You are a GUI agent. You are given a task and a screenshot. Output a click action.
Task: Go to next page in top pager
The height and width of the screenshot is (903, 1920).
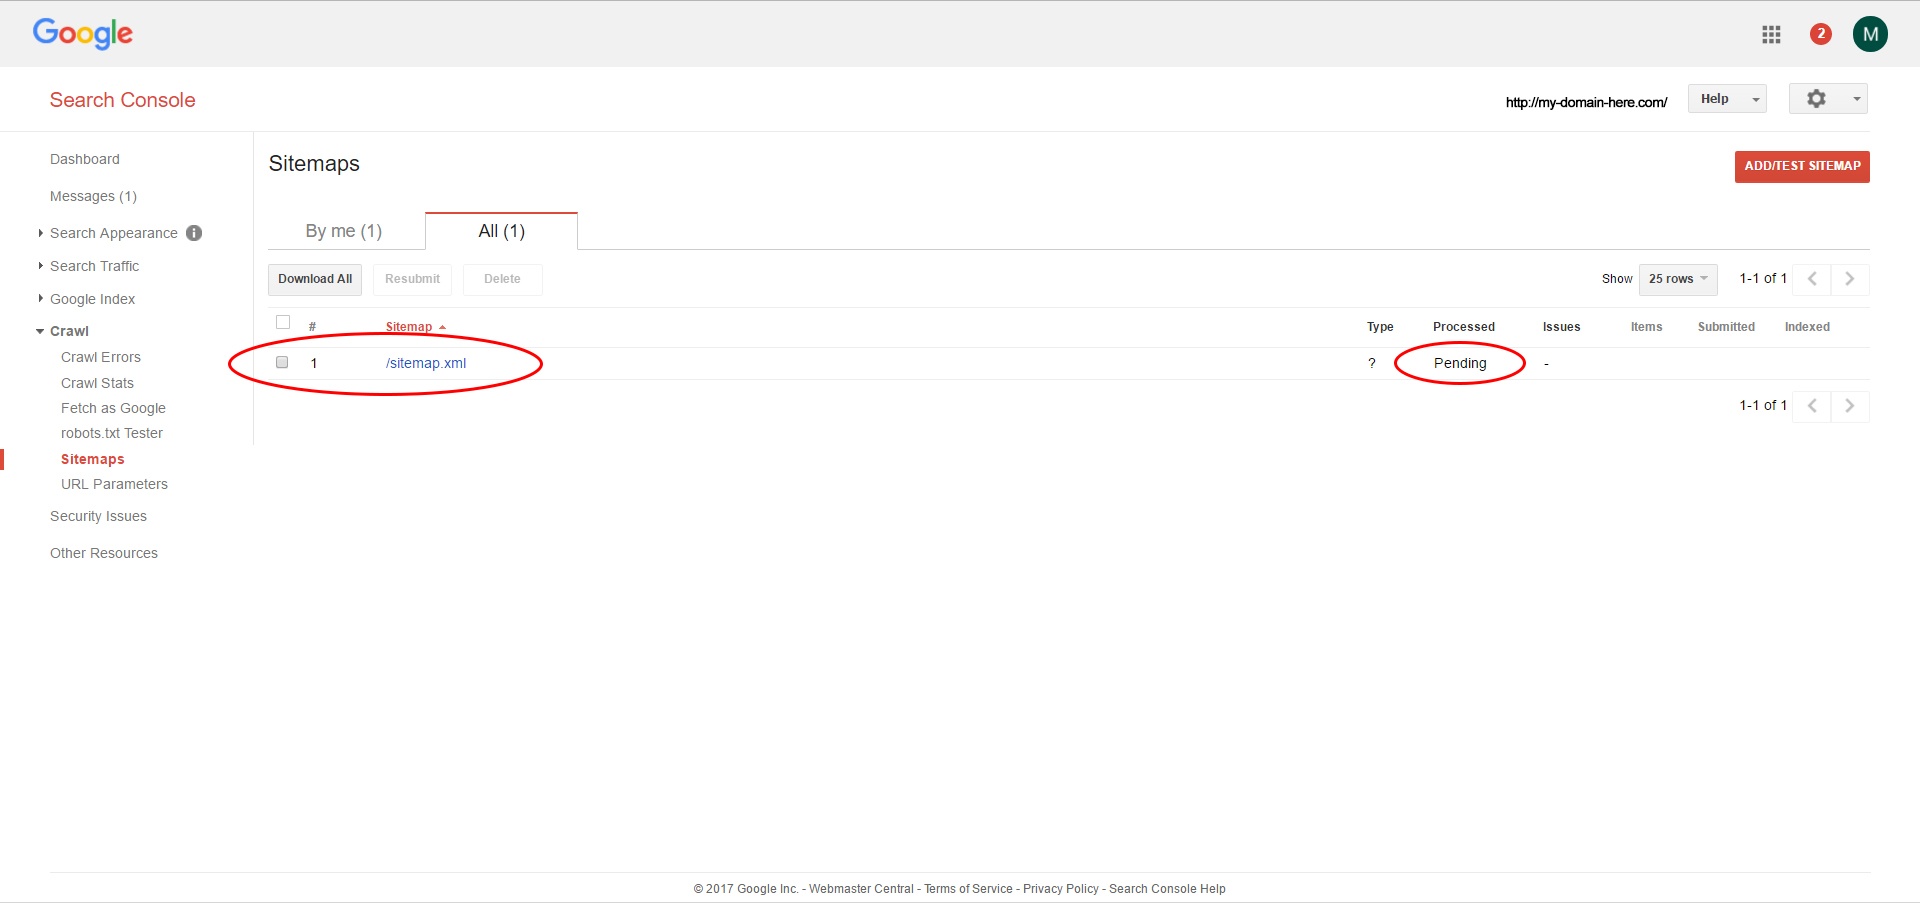click(x=1850, y=279)
